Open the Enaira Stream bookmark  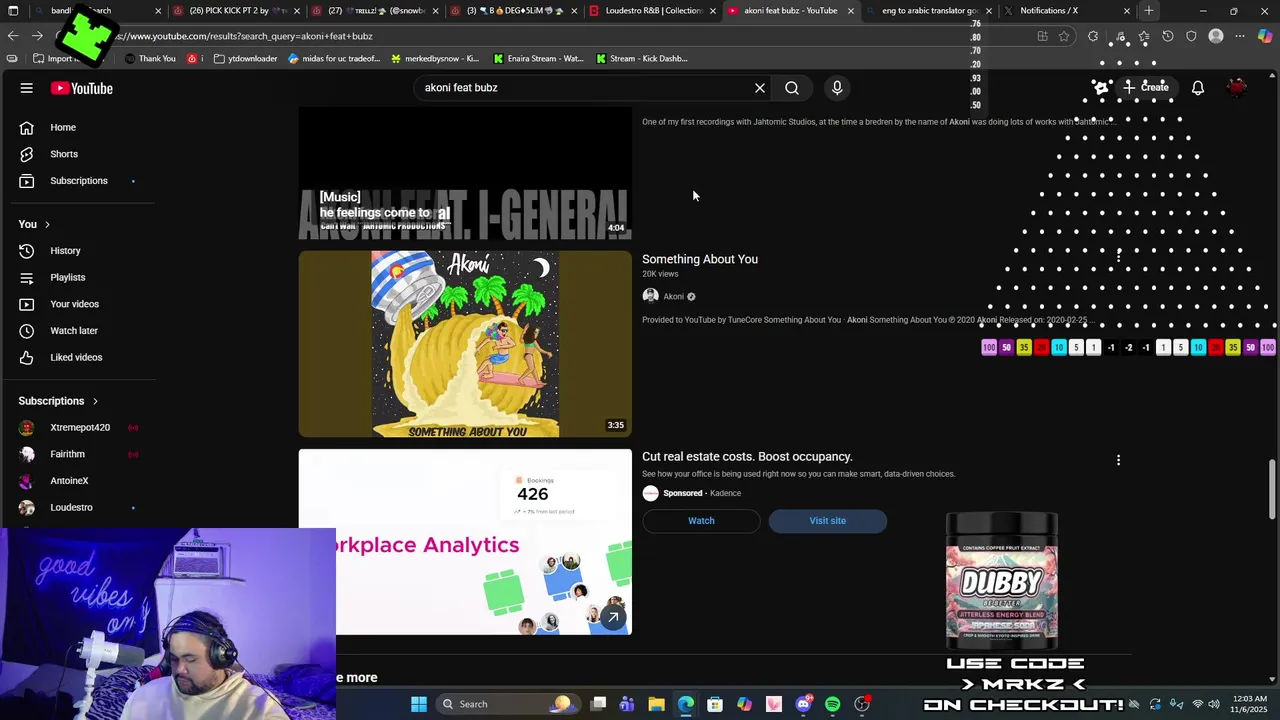tap(538, 59)
